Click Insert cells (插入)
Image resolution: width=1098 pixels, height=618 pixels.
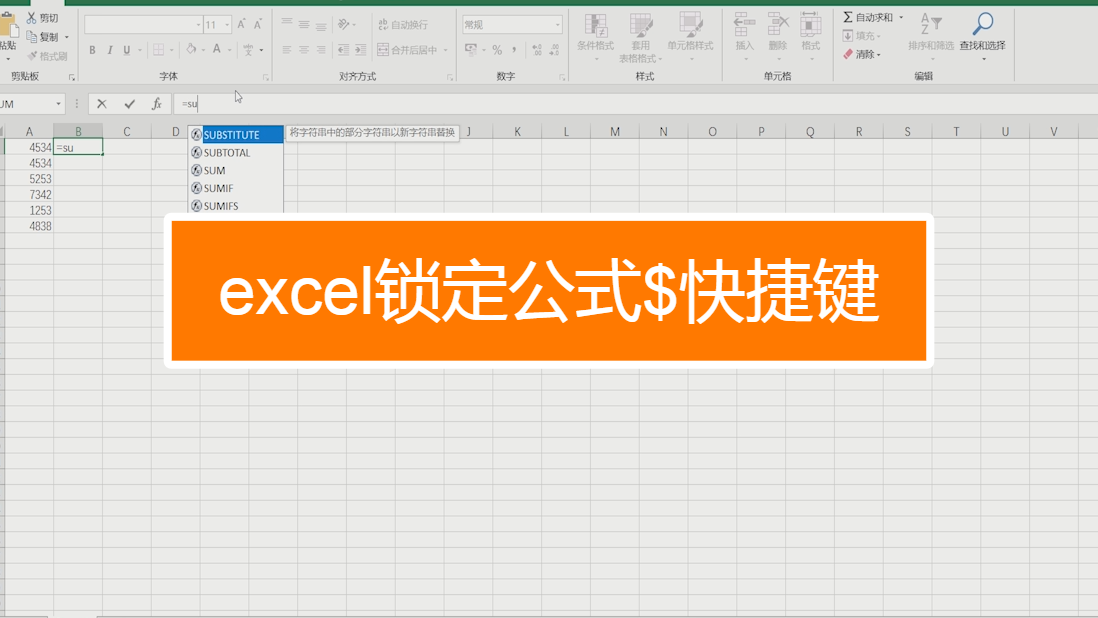(744, 35)
